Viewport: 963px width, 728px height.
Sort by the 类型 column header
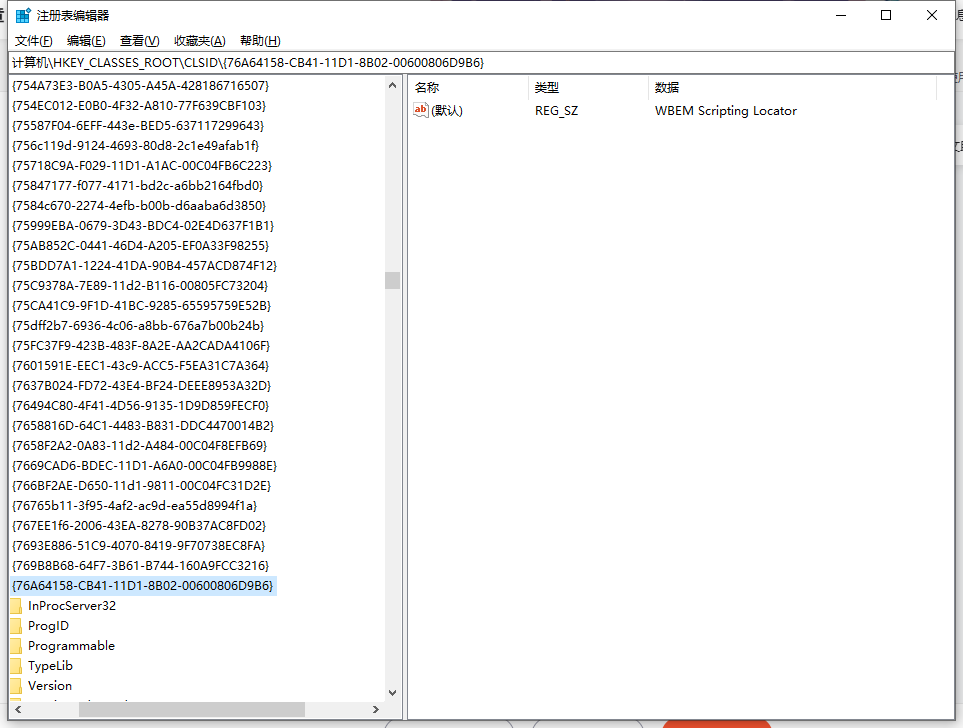[547, 87]
